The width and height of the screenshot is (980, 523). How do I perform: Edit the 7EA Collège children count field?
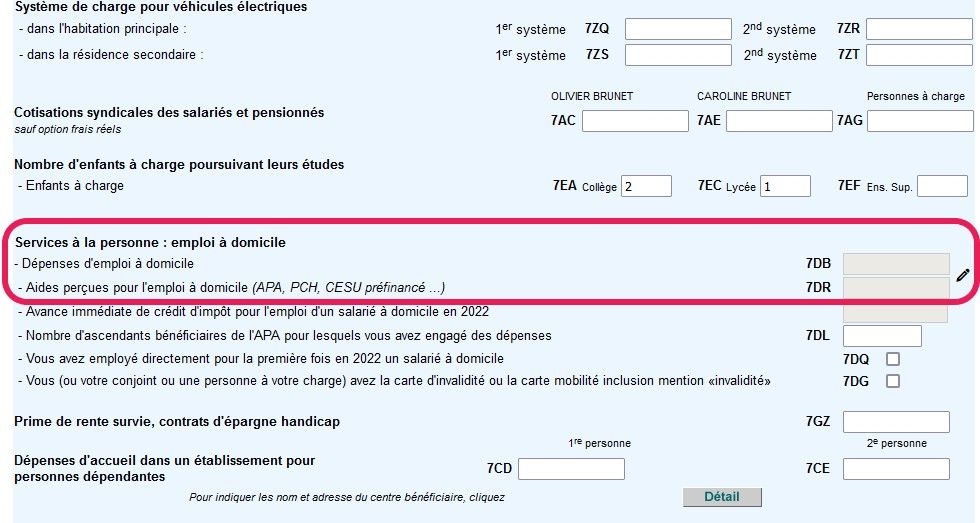(646, 186)
